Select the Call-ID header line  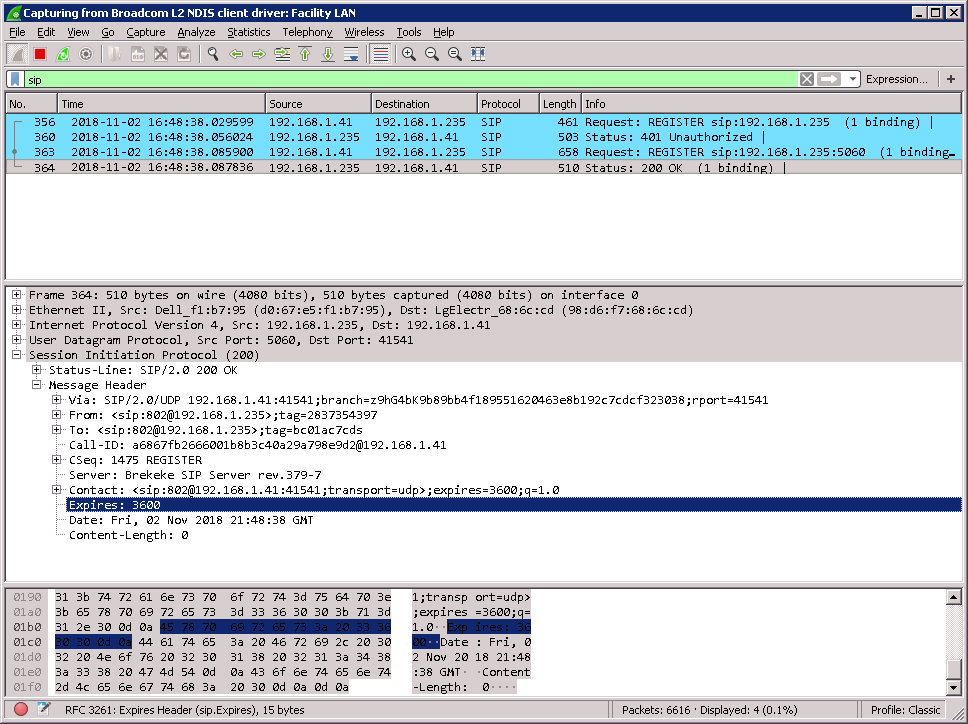tap(257, 445)
